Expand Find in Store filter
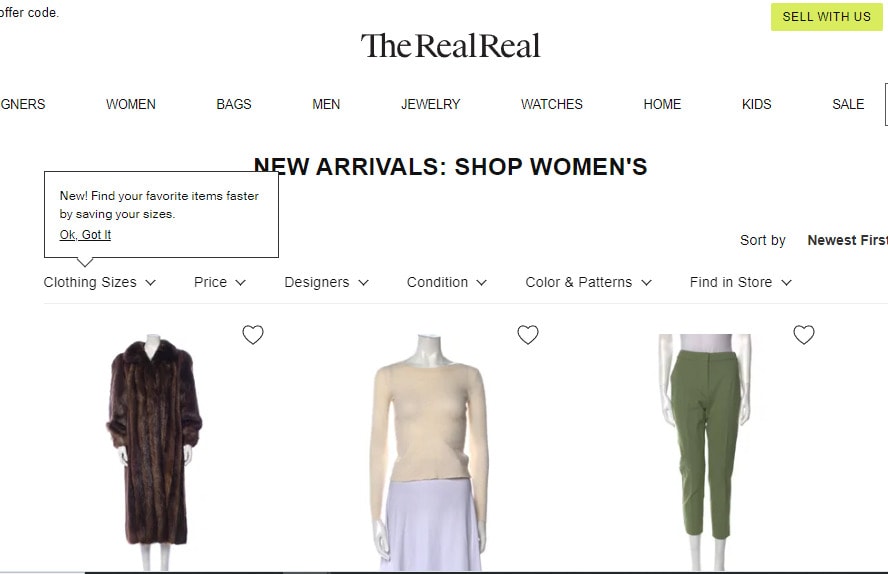Screen dimensions: 888x574 (741, 282)
